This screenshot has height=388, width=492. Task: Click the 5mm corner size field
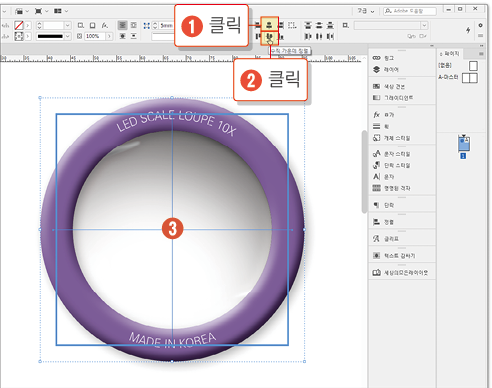click(x=166, y=25)
